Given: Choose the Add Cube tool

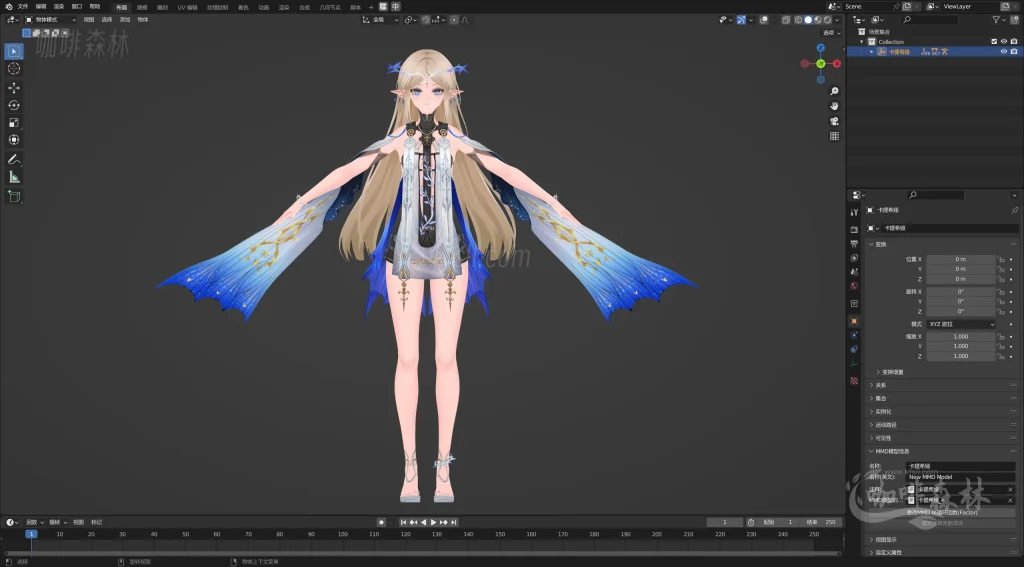Looking at the screenshot, I should coord(14,196).
